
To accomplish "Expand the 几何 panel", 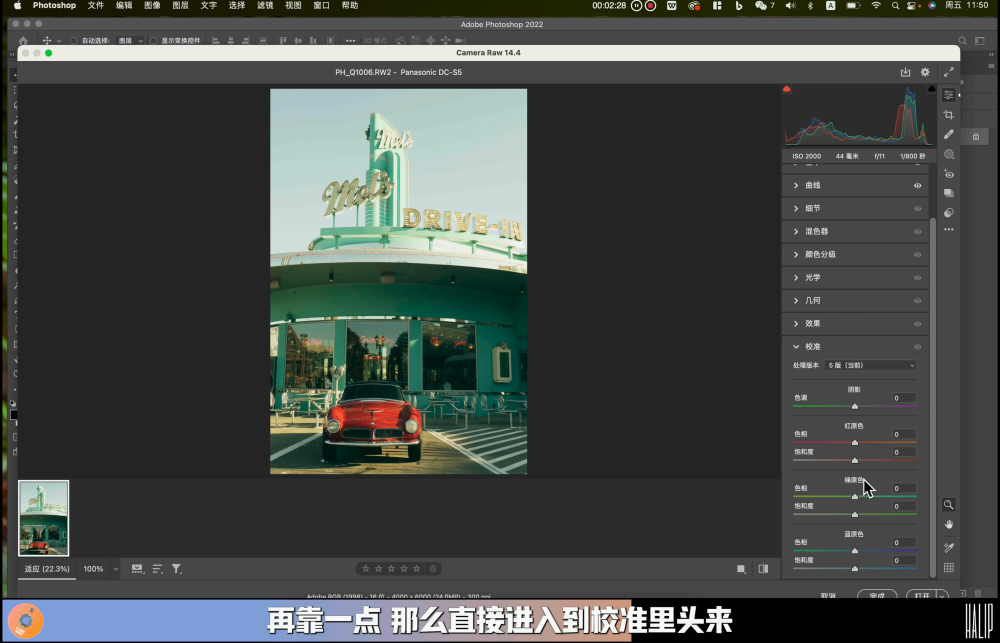I will point(796,300).
